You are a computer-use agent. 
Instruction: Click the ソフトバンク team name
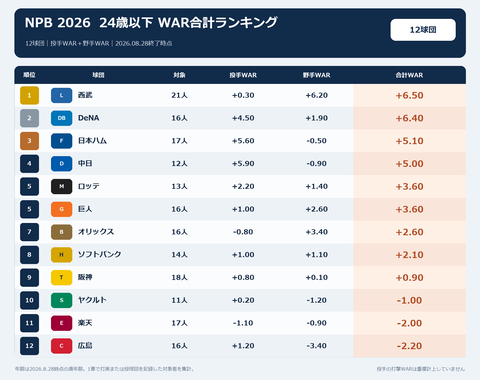(99, 255)
